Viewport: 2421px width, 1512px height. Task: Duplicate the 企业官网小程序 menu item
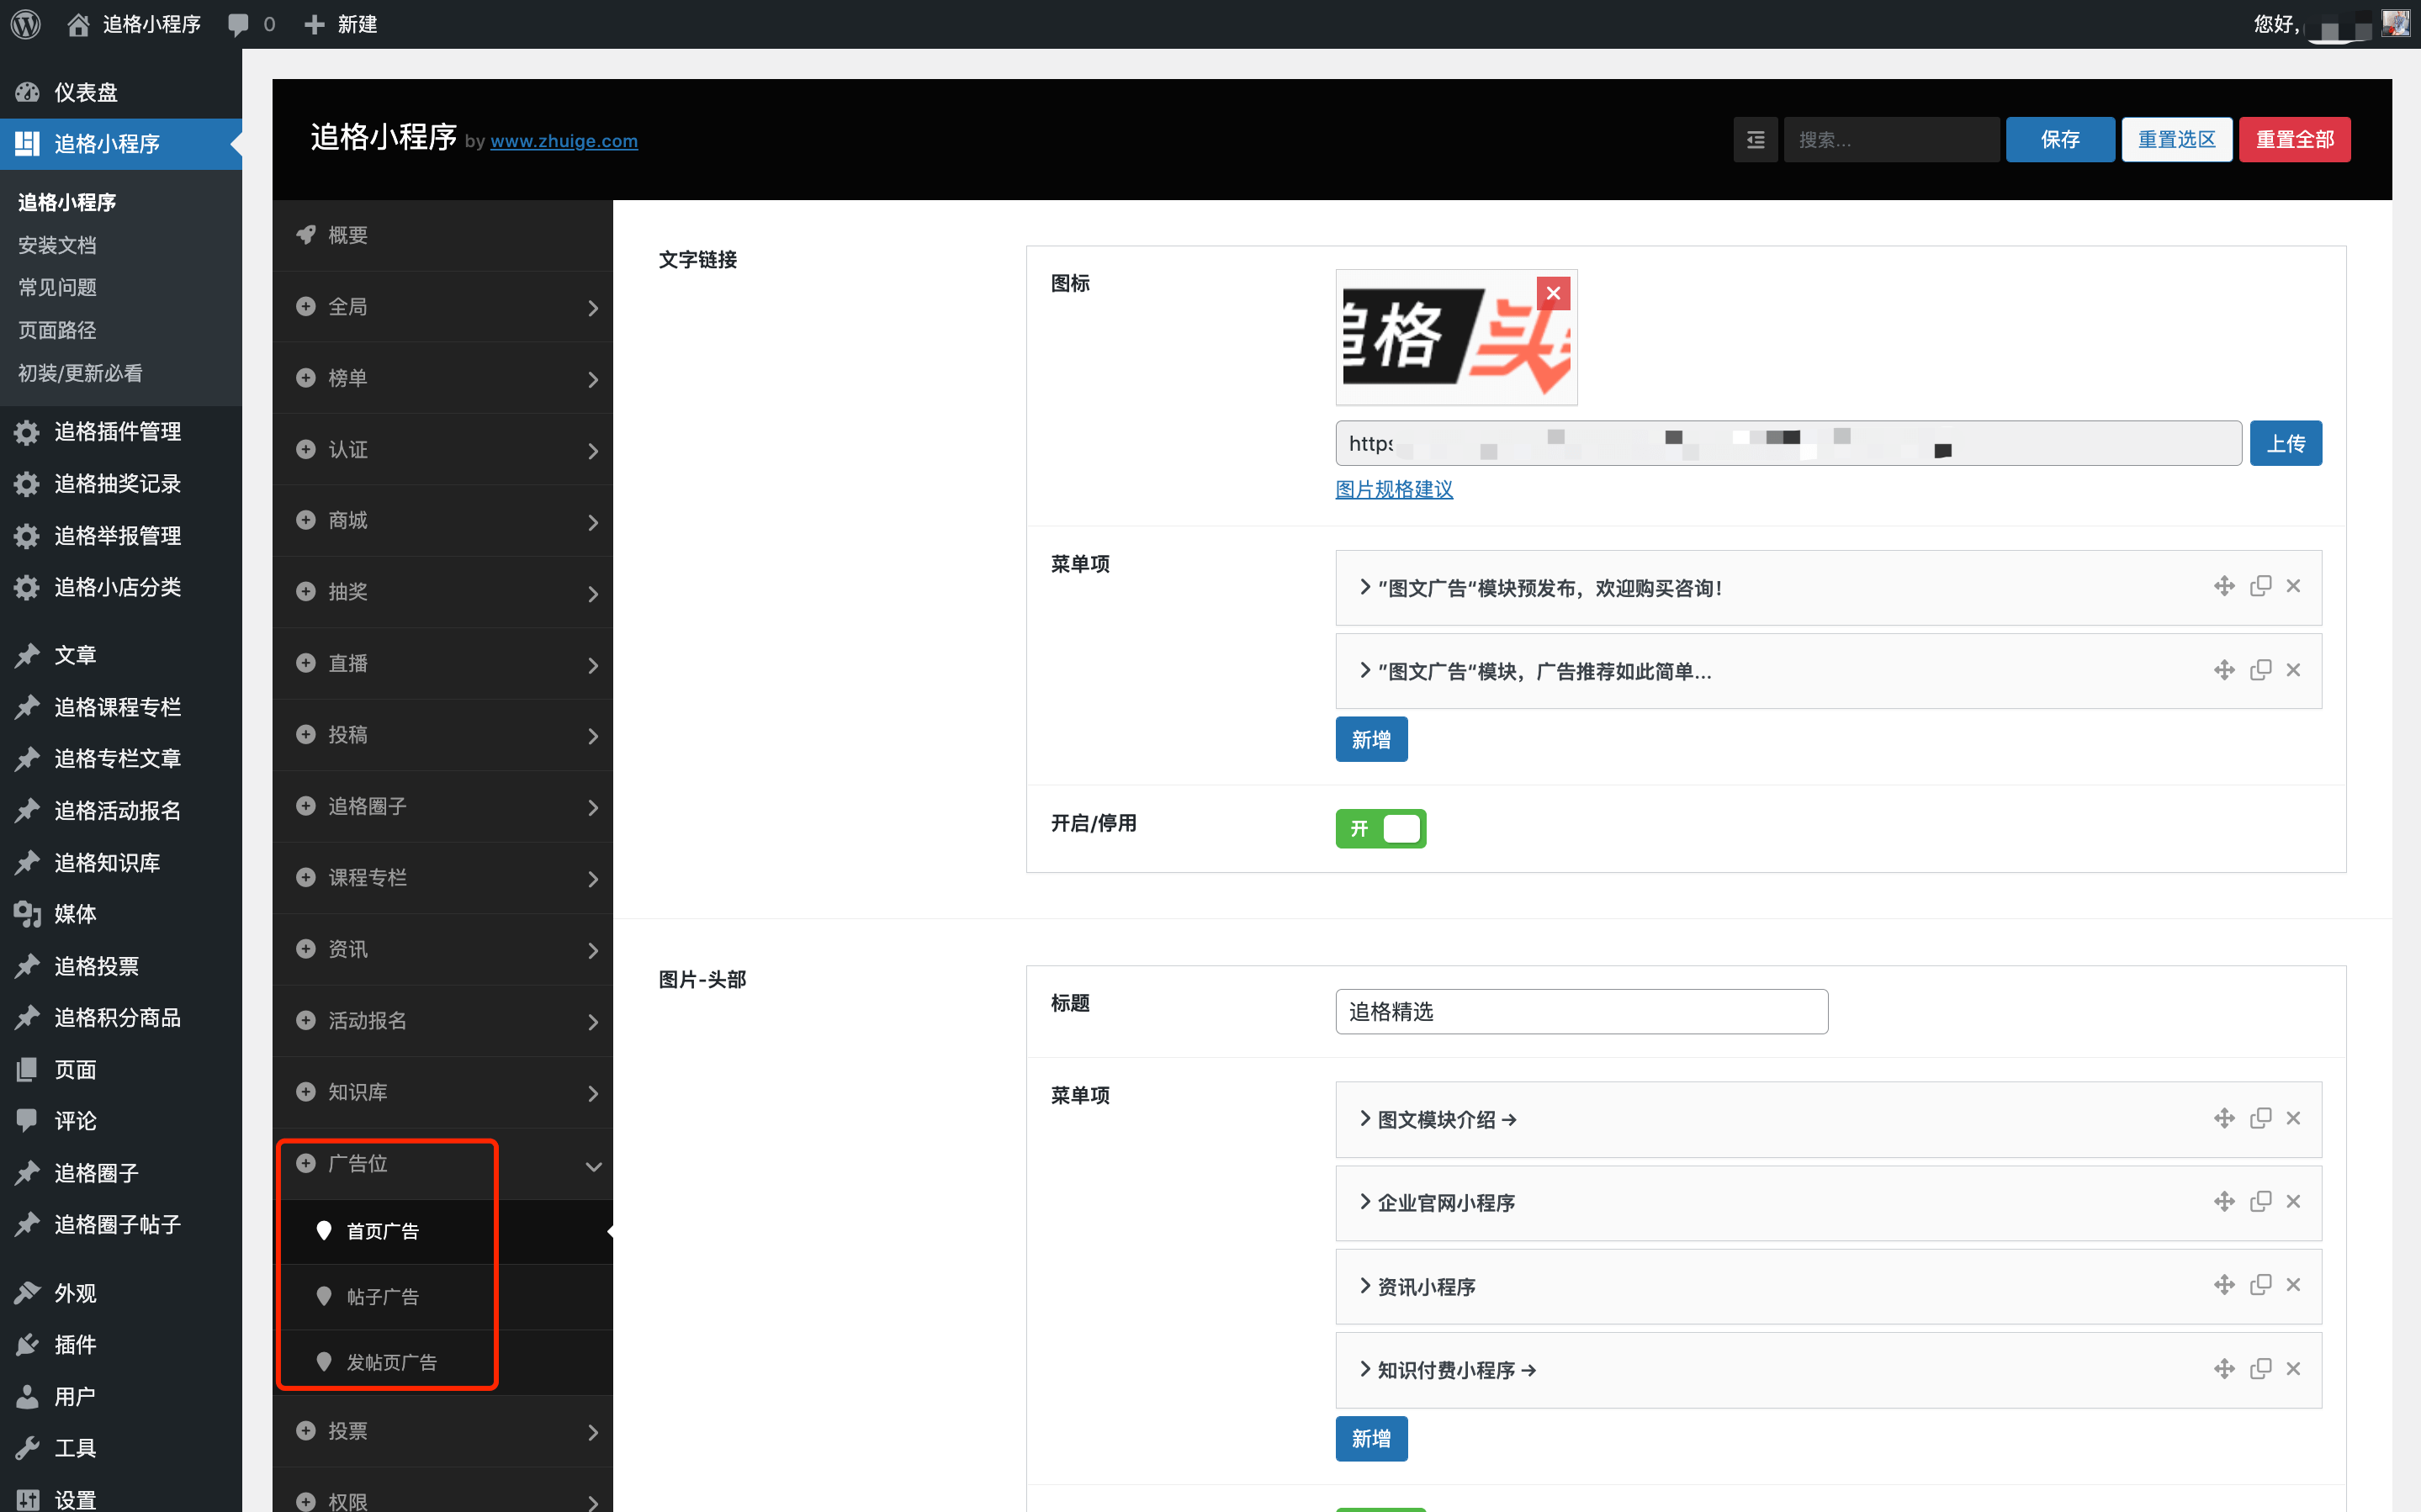[x=2260, y=1201]
